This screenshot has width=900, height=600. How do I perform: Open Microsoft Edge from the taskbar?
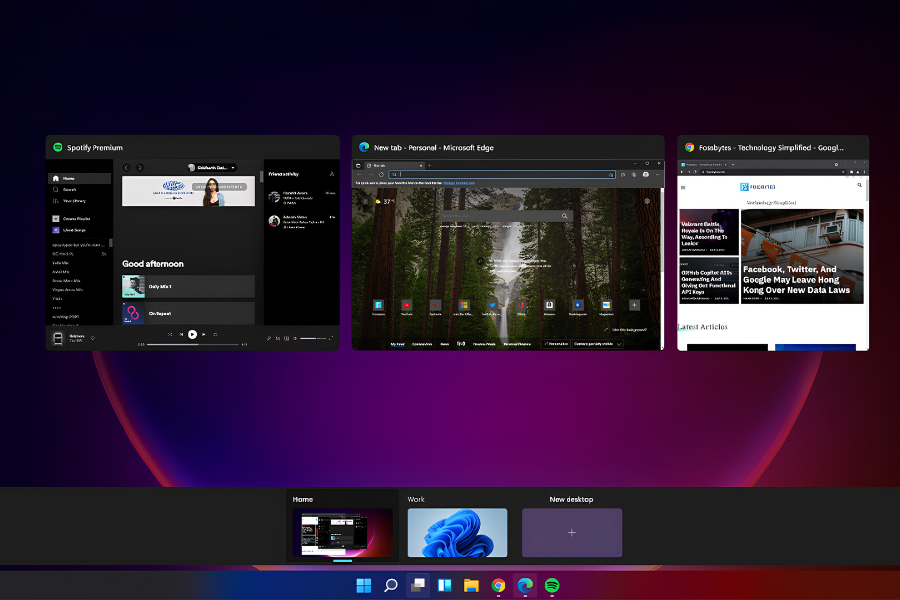pos(525,585)
